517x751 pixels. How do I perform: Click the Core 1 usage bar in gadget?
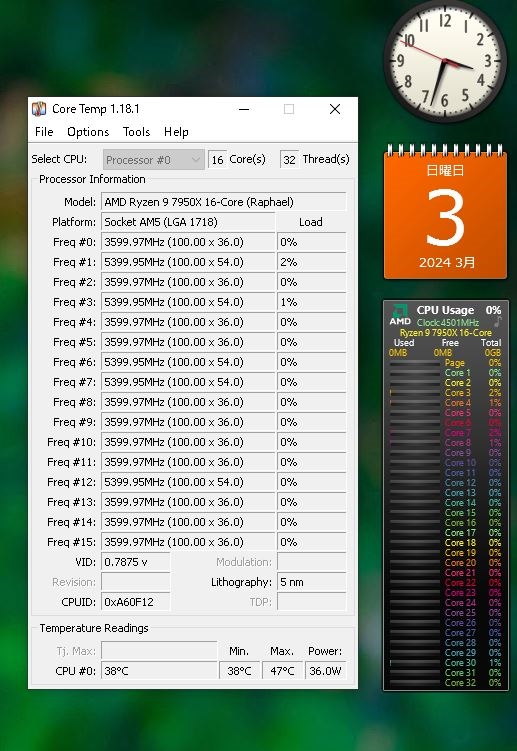pos(415,373)
